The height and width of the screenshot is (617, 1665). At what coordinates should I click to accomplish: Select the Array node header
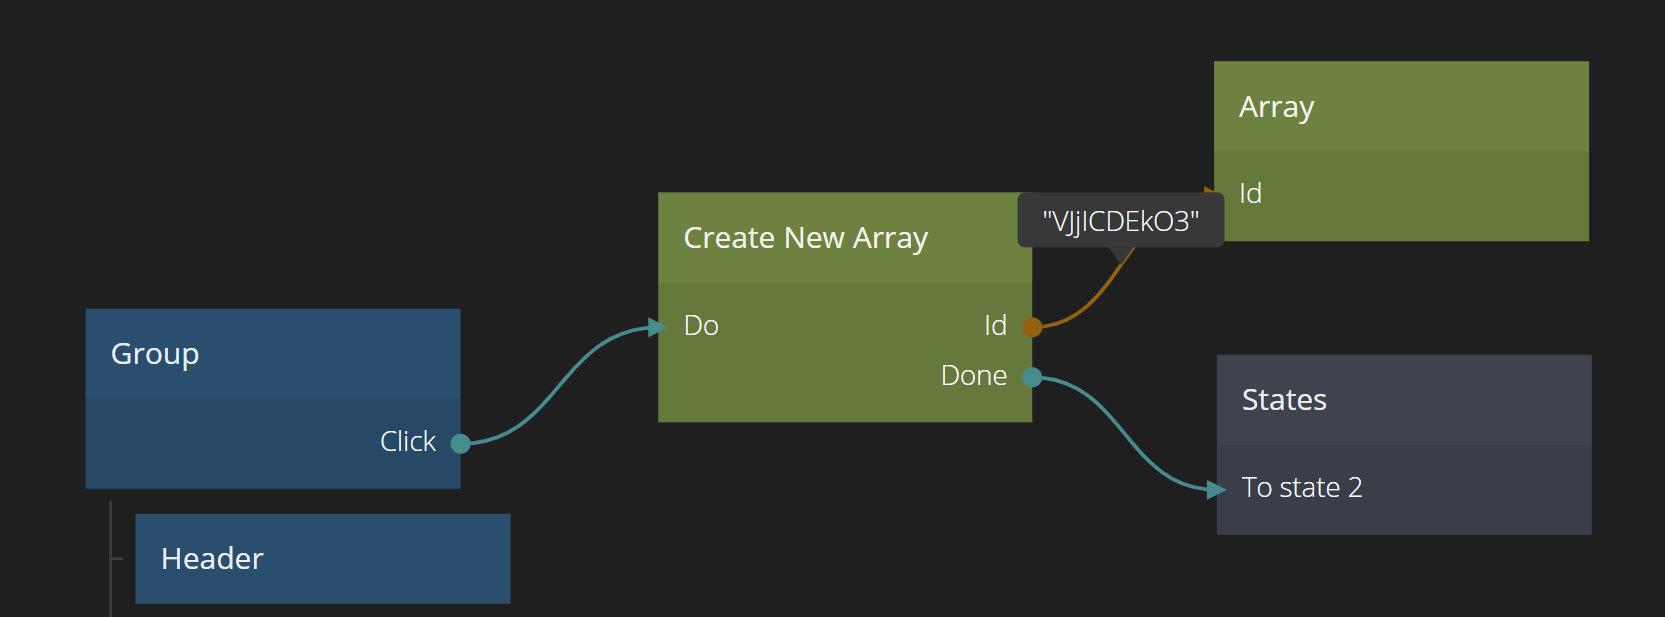point(1400,107)
